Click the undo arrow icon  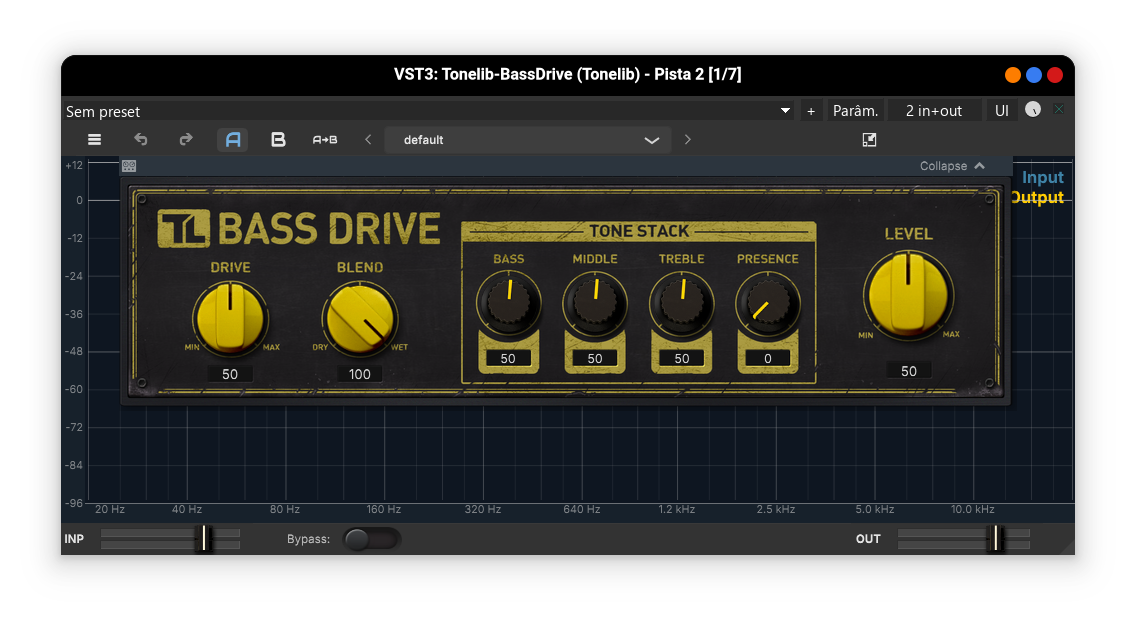pos(140,139)
